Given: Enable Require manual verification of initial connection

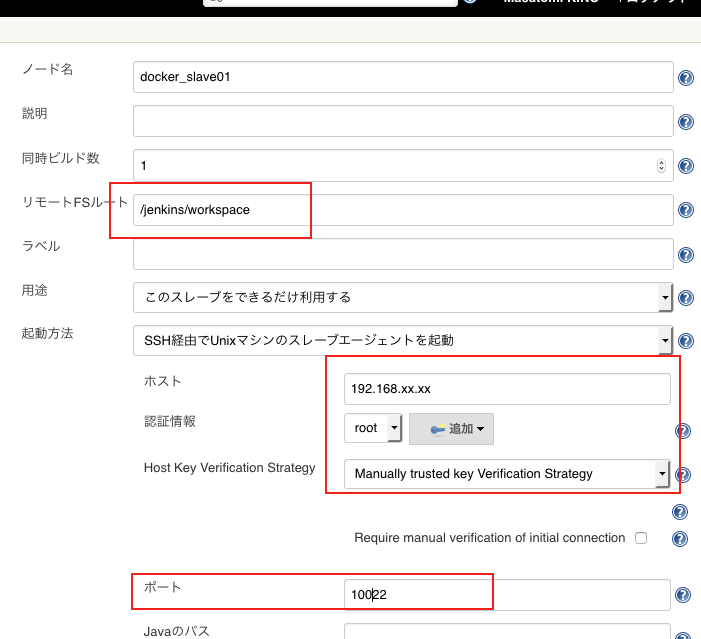Looking at the screenshot, I should 641,538.
